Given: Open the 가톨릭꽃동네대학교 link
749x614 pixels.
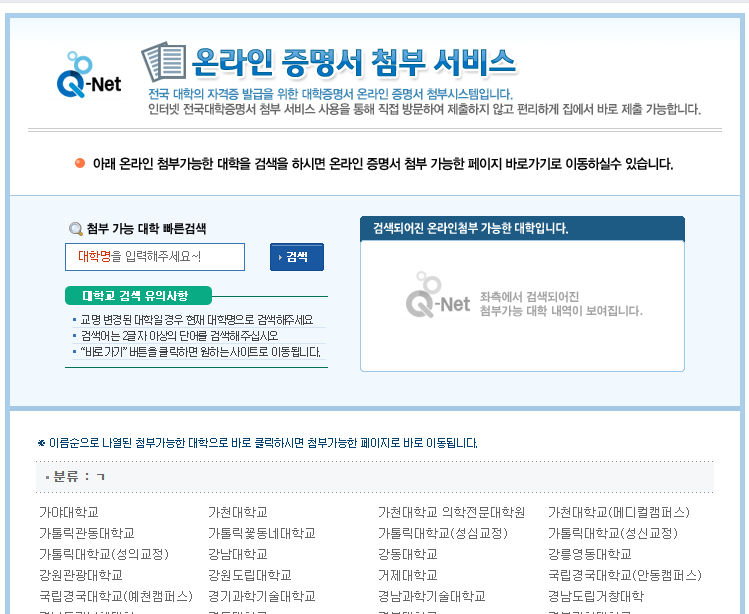Looking at the screenshot, I should (x=262, y=533).
